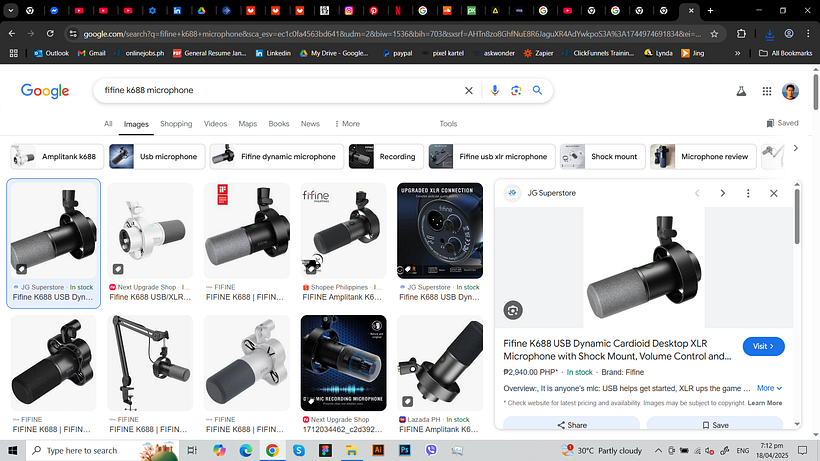
Task: Switch to the Shopping tab
Action: pyautogui.click(x=176, y=124)
